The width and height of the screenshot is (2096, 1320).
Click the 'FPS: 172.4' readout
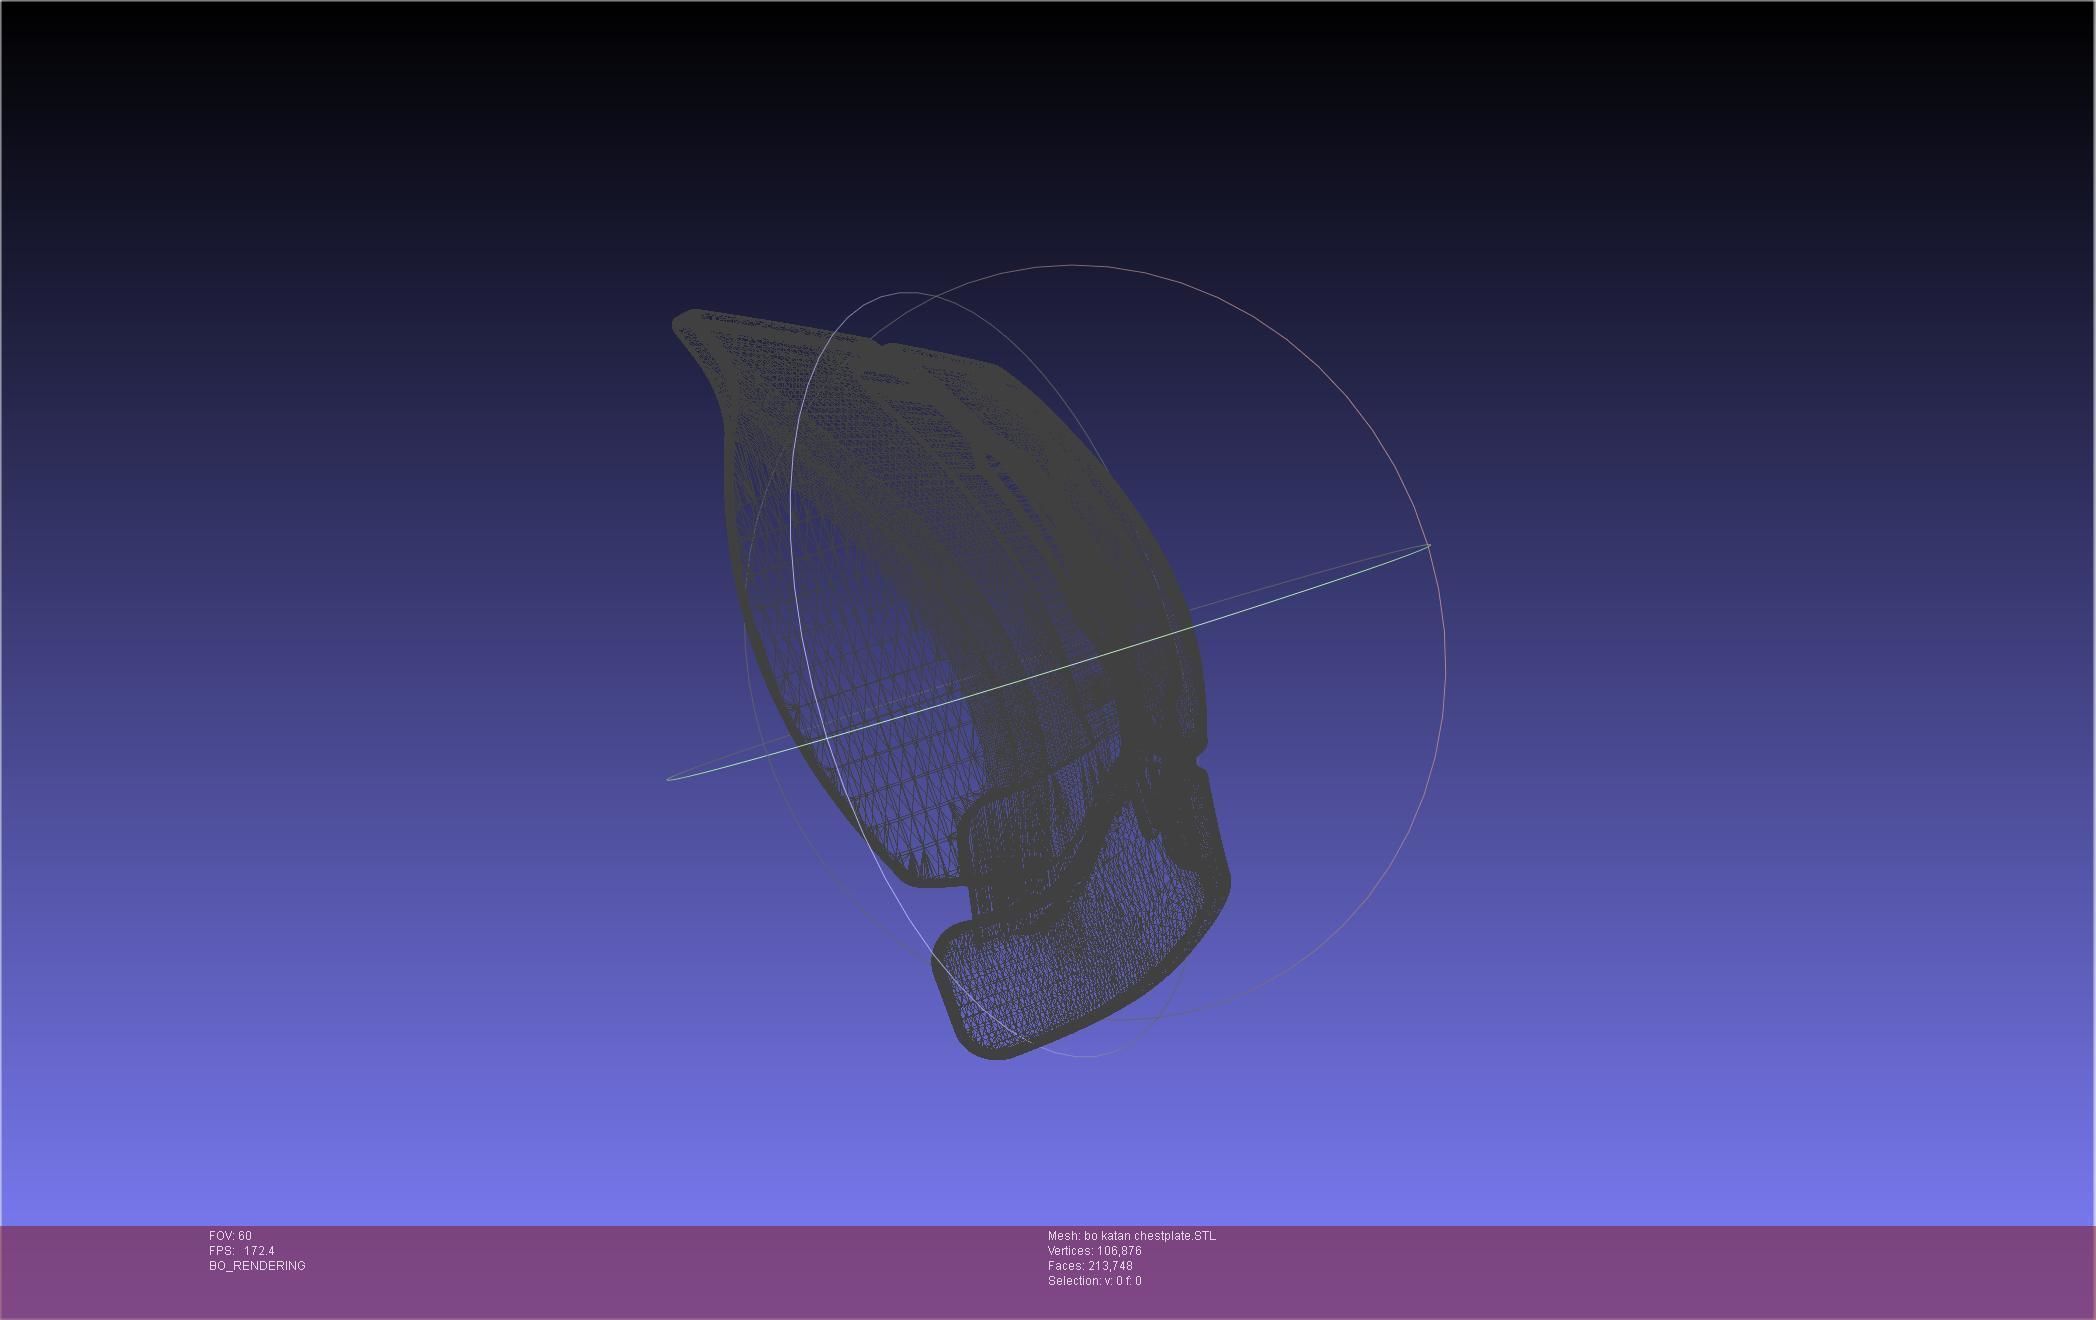(241, 1251)
